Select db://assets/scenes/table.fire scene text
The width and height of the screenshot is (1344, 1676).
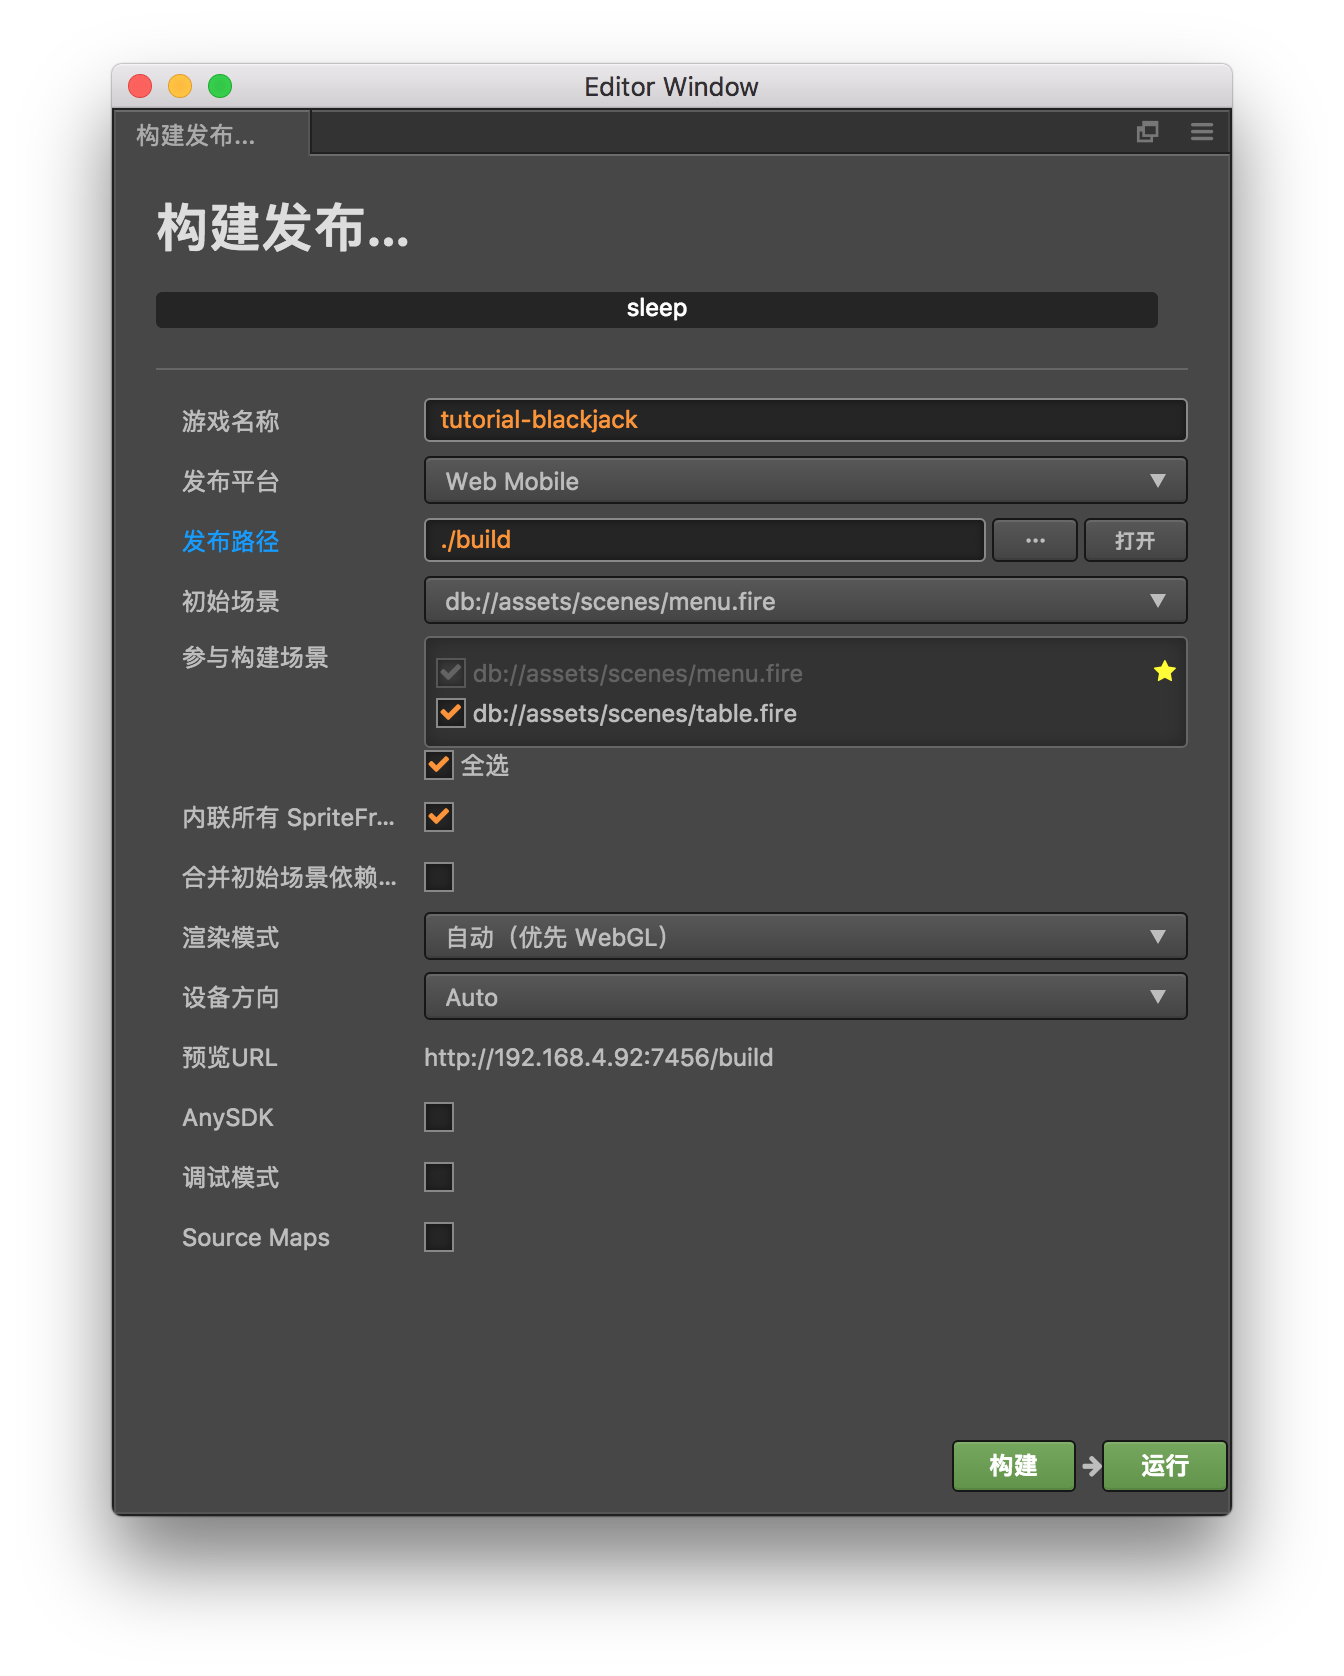(x=635, y=713)
